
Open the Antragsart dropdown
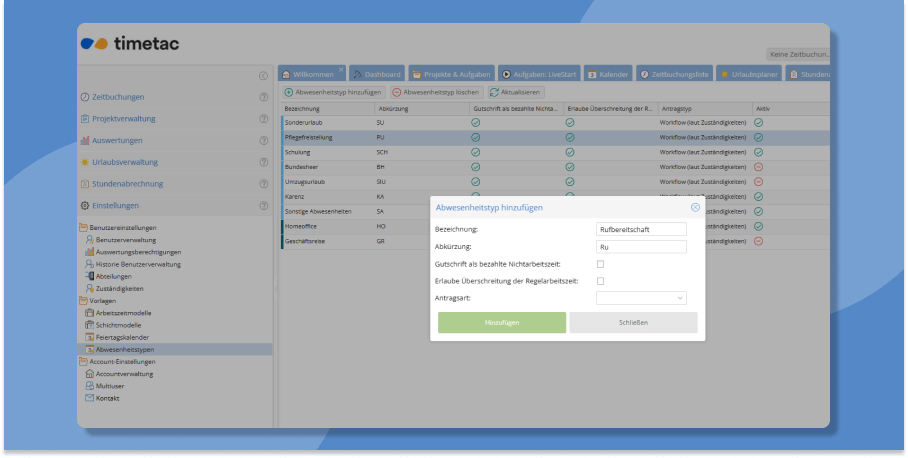(x=641, y=298)
